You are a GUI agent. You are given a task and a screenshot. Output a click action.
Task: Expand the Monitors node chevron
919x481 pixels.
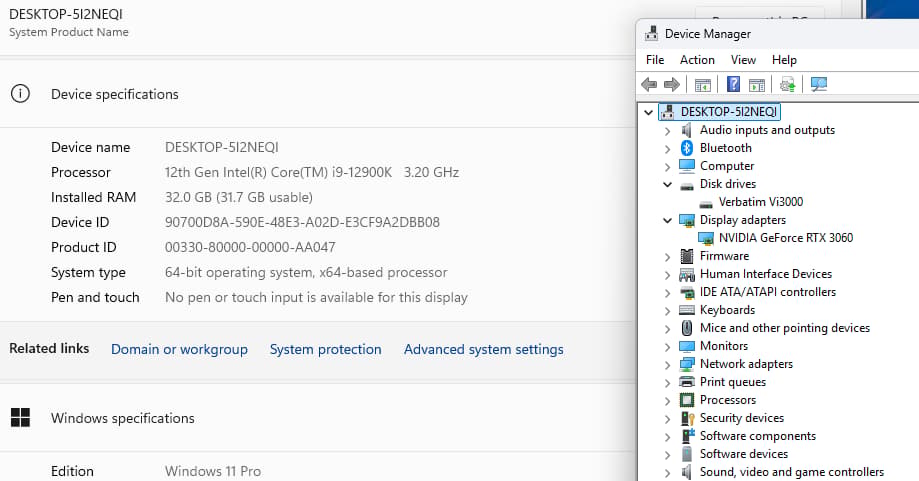tap(667, 347)
